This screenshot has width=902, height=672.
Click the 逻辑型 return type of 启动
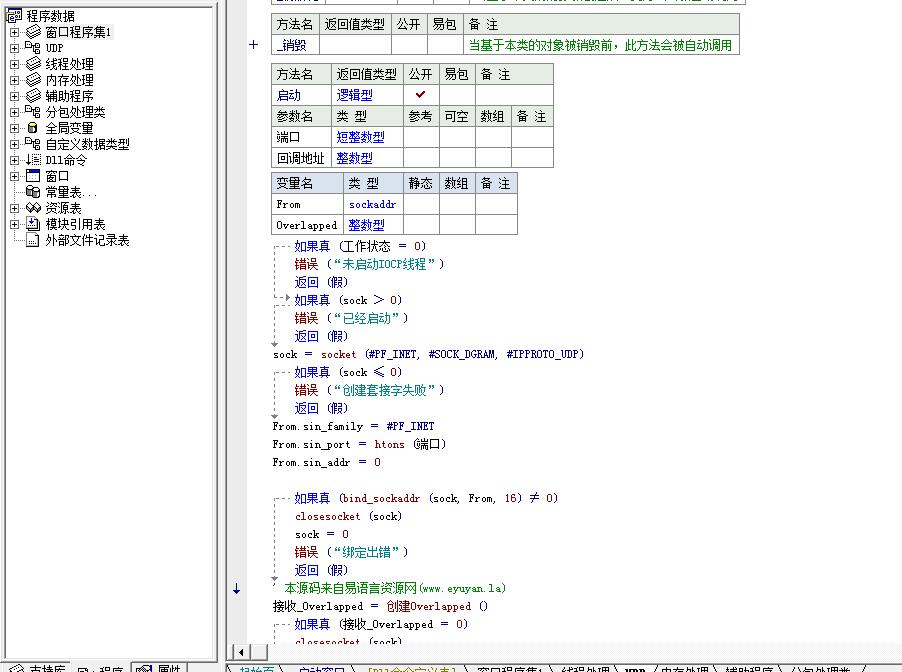coord(354,95)
